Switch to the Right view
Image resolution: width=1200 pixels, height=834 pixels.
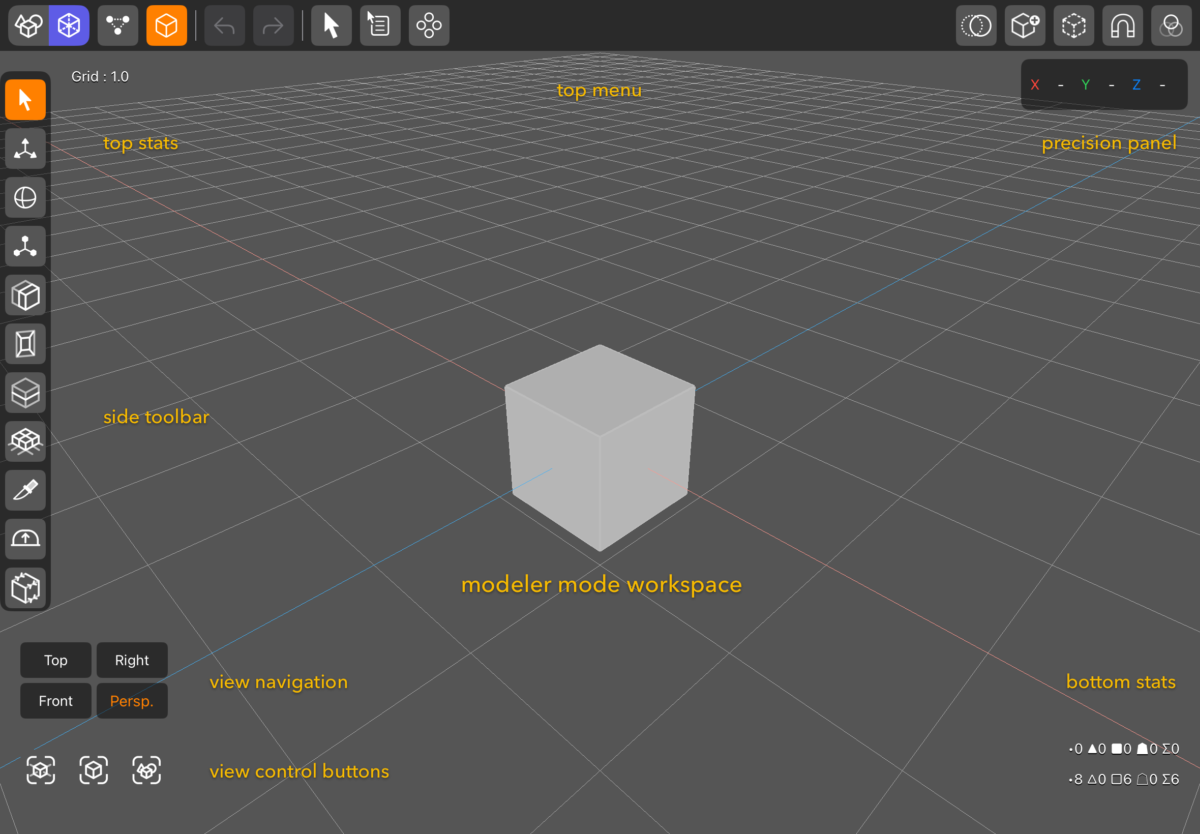pos(132,660)
